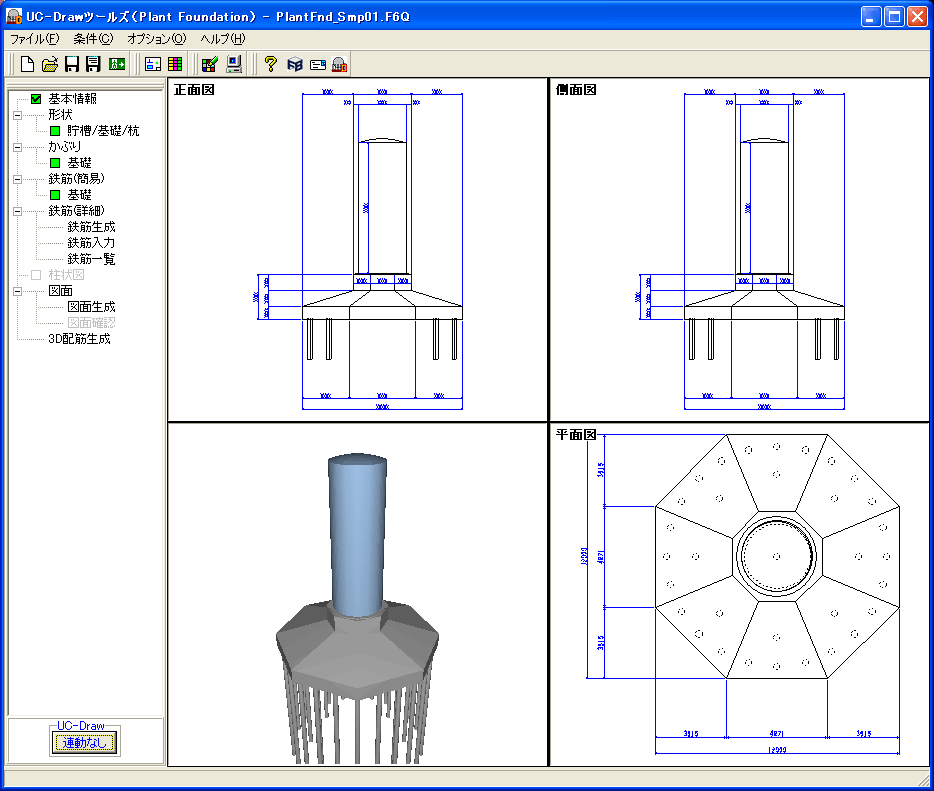This screenshot has width=934, height=791.
Task: Click the colorful grid table icon
Action: pyautogui.click(x=175, y=64)
